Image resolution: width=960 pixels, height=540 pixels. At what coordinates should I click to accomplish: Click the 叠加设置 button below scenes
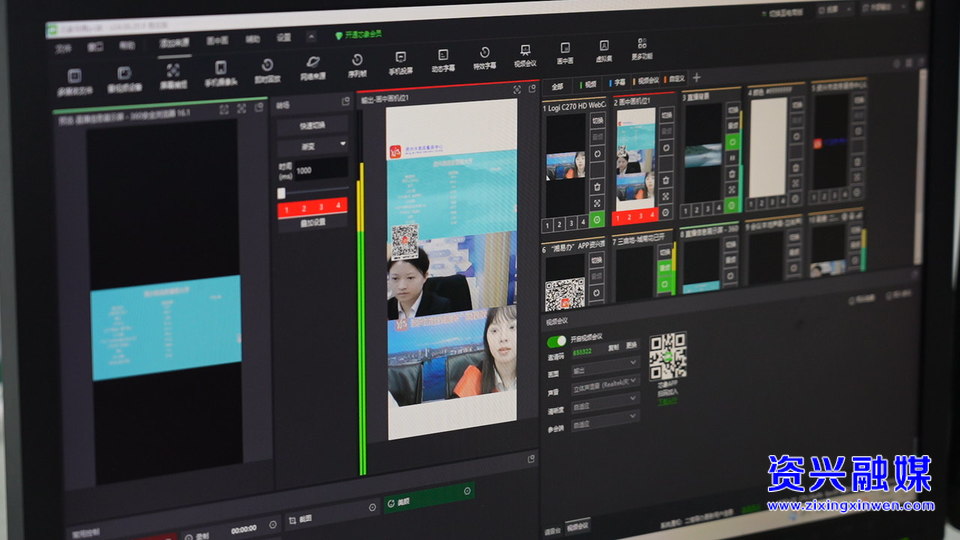[x=313, y=223]
